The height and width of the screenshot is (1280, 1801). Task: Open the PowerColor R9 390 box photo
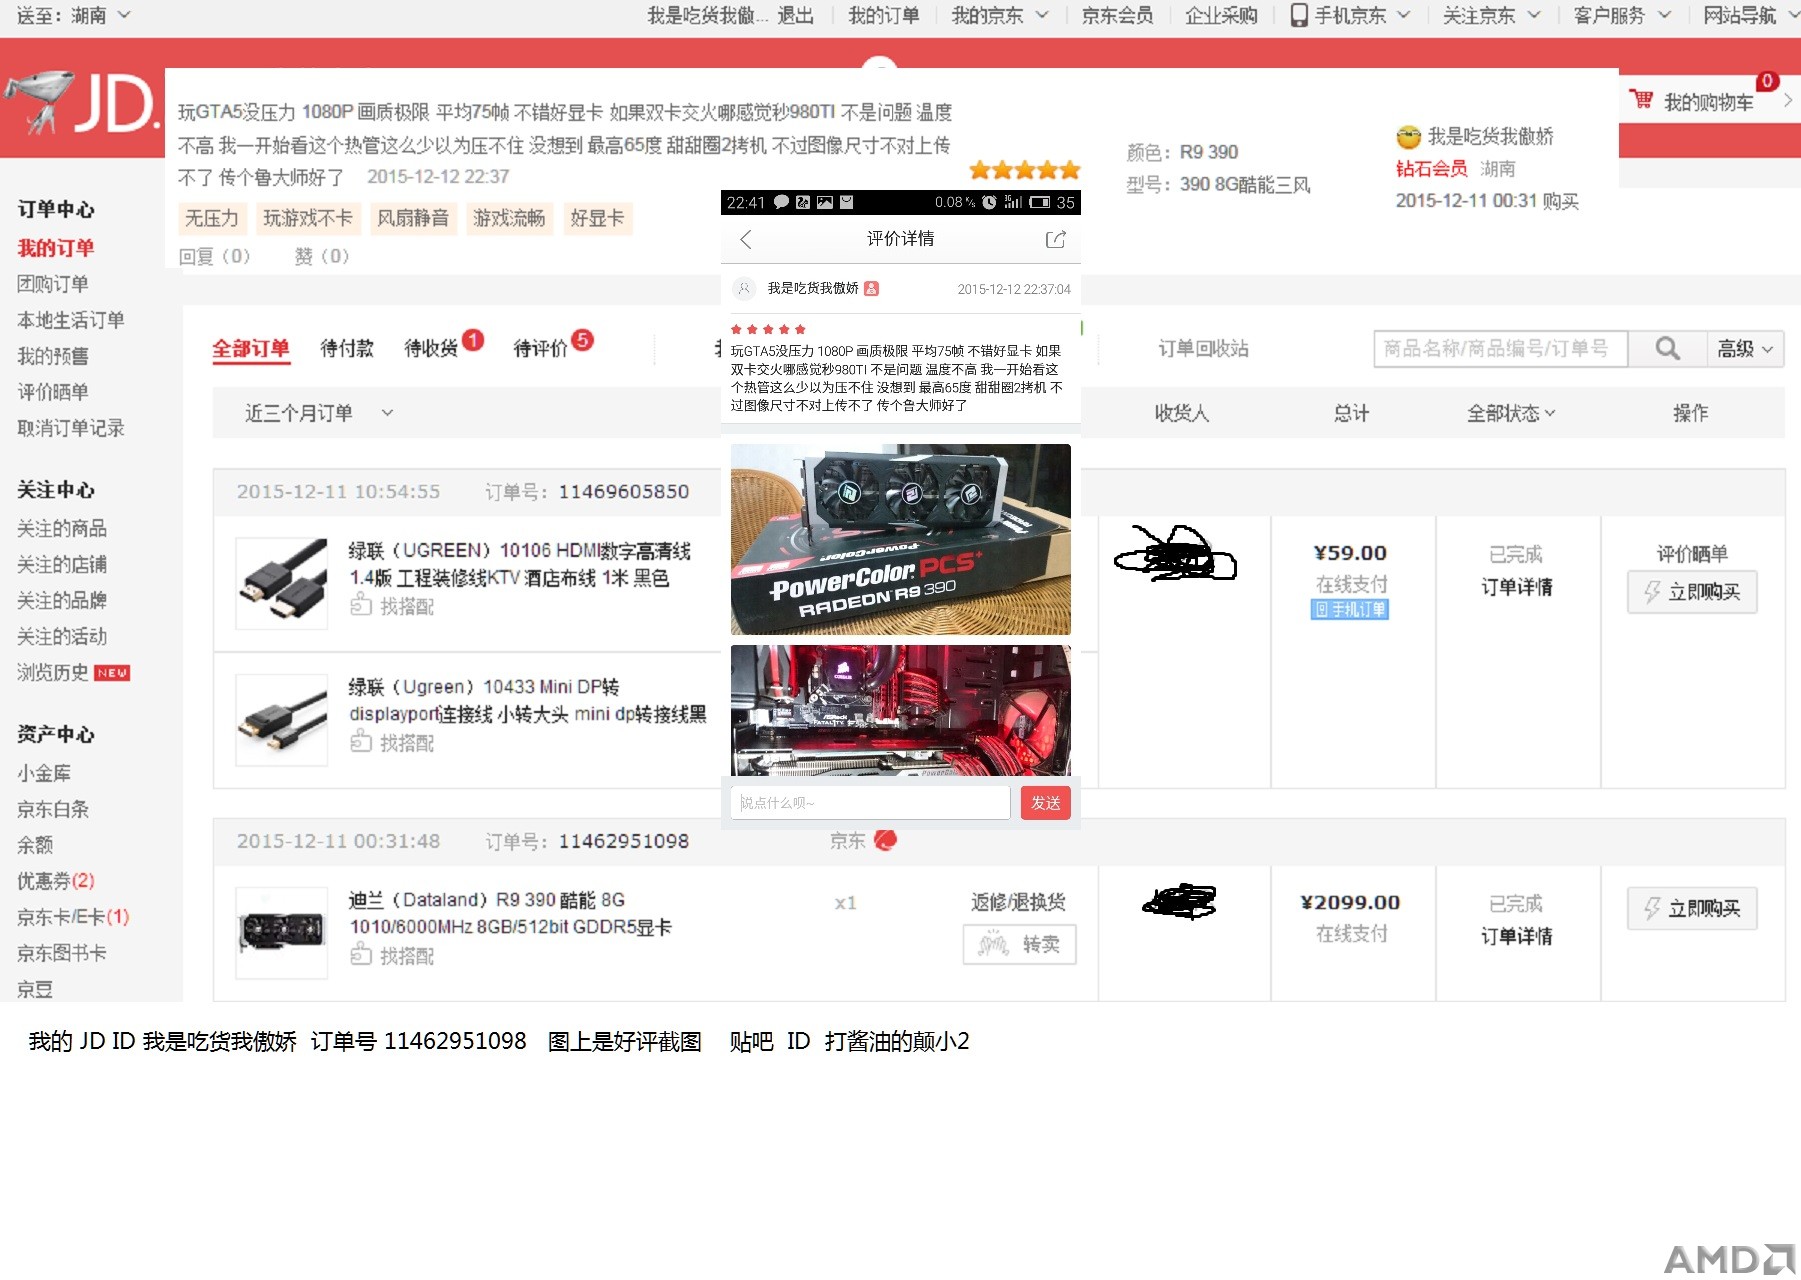(x=900, y=539)
